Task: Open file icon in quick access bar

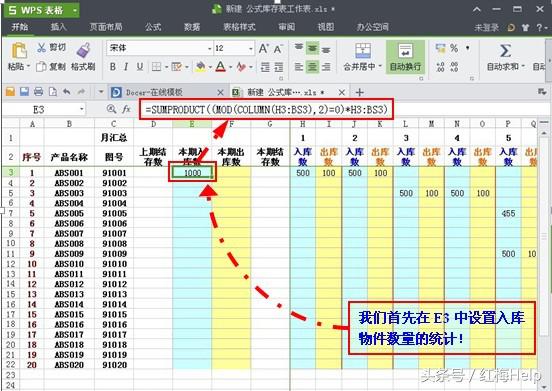Action: pyautogui.click(x=10, y=92)
